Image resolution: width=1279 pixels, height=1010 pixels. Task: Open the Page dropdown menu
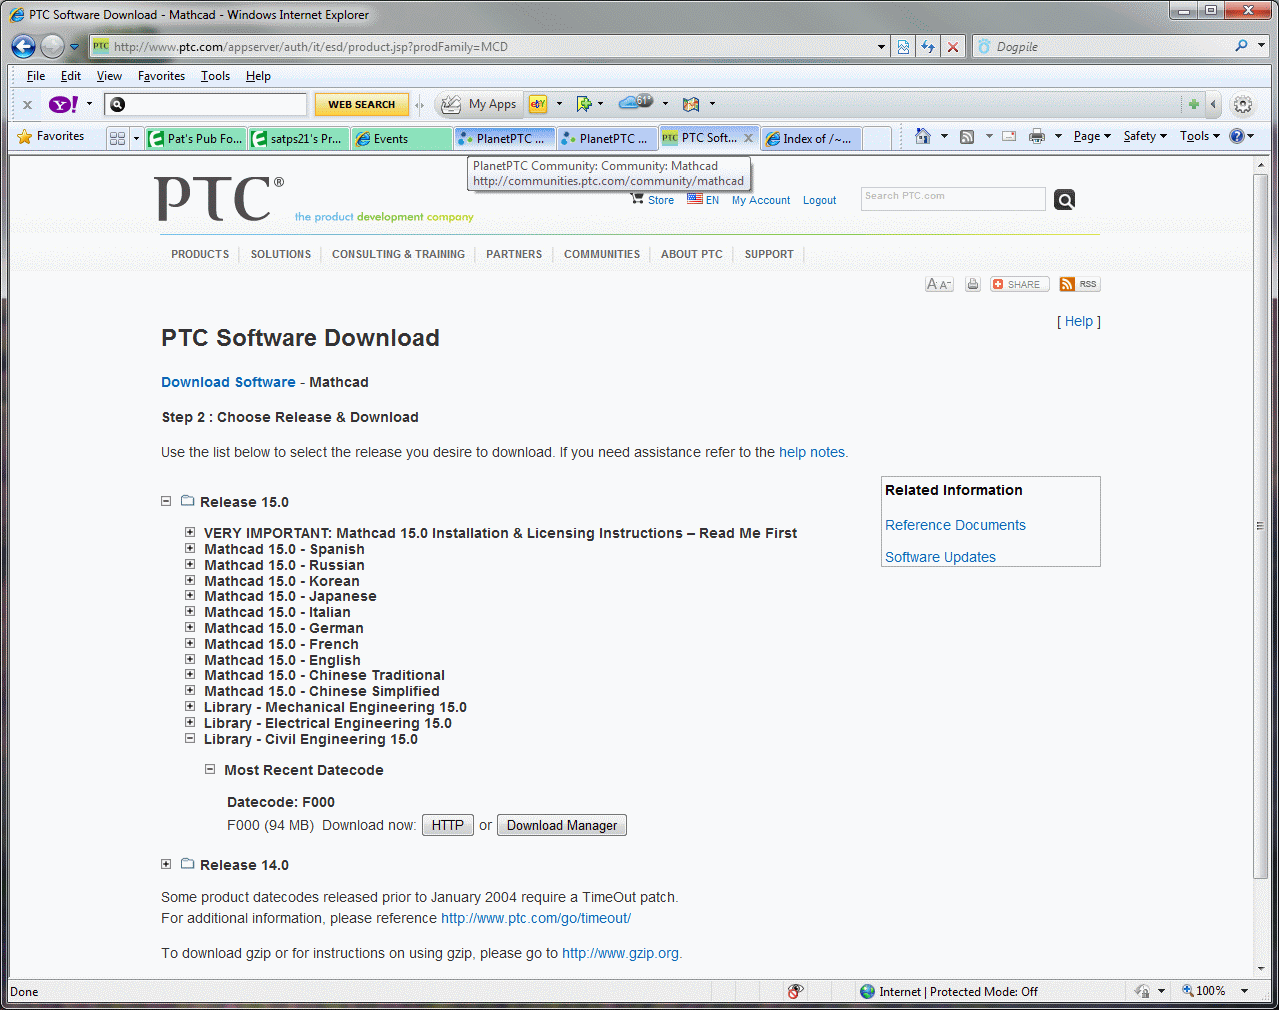(1092, 136)
